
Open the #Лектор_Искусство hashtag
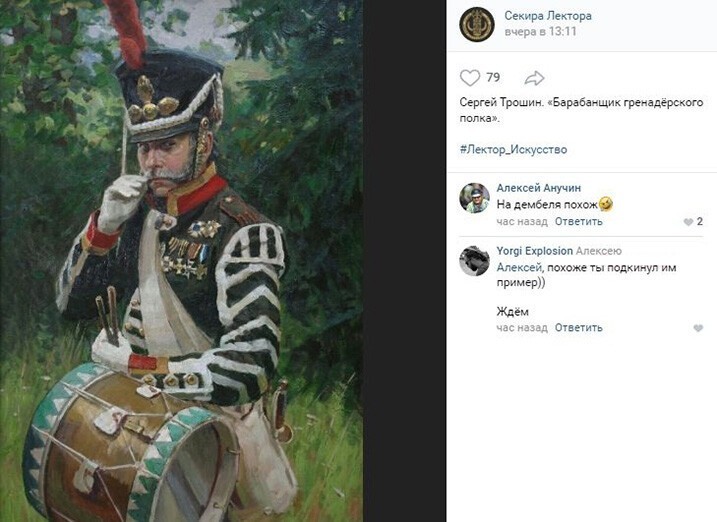coord(513,149)
